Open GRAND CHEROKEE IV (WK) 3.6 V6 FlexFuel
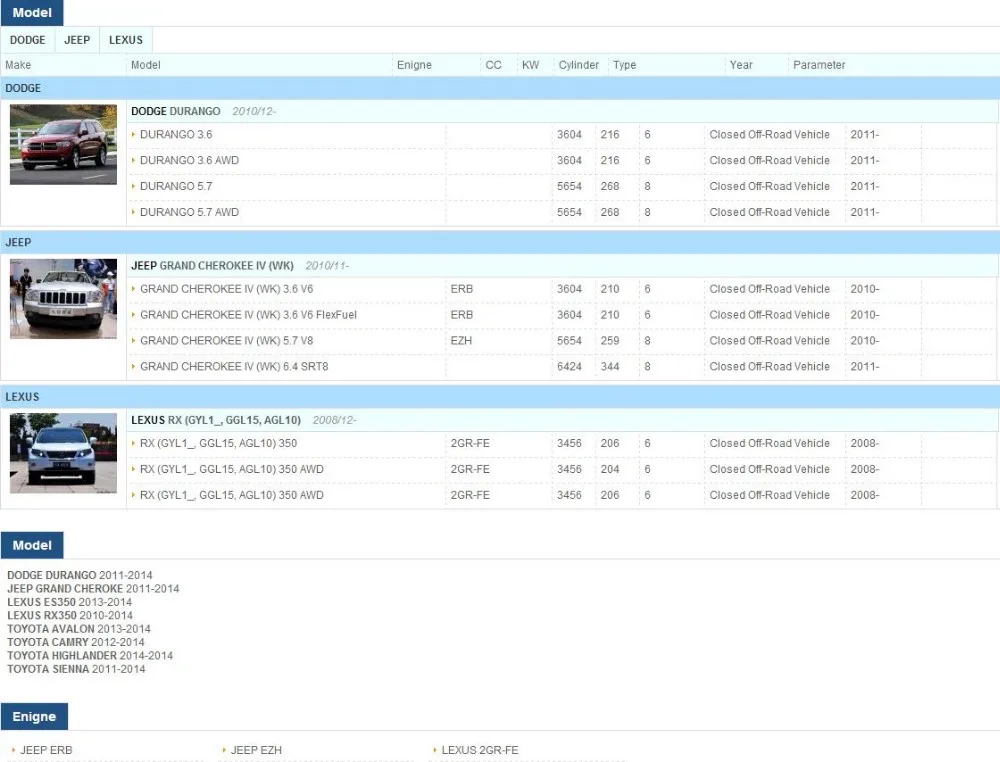 coord(248,315)
